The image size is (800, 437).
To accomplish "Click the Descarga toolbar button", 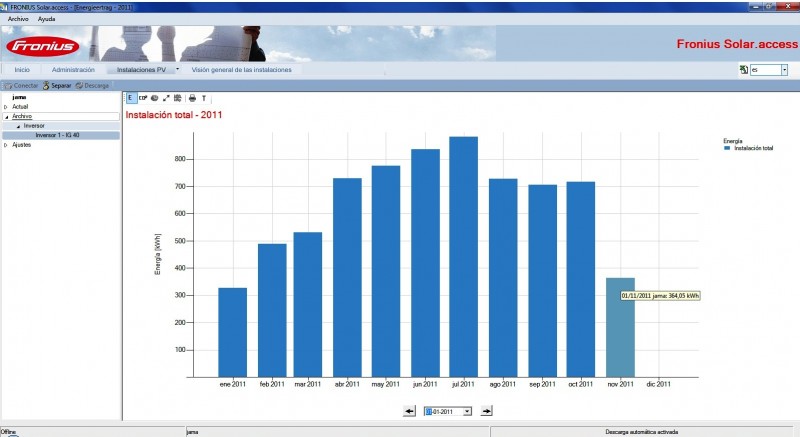I will pos(92,86).
